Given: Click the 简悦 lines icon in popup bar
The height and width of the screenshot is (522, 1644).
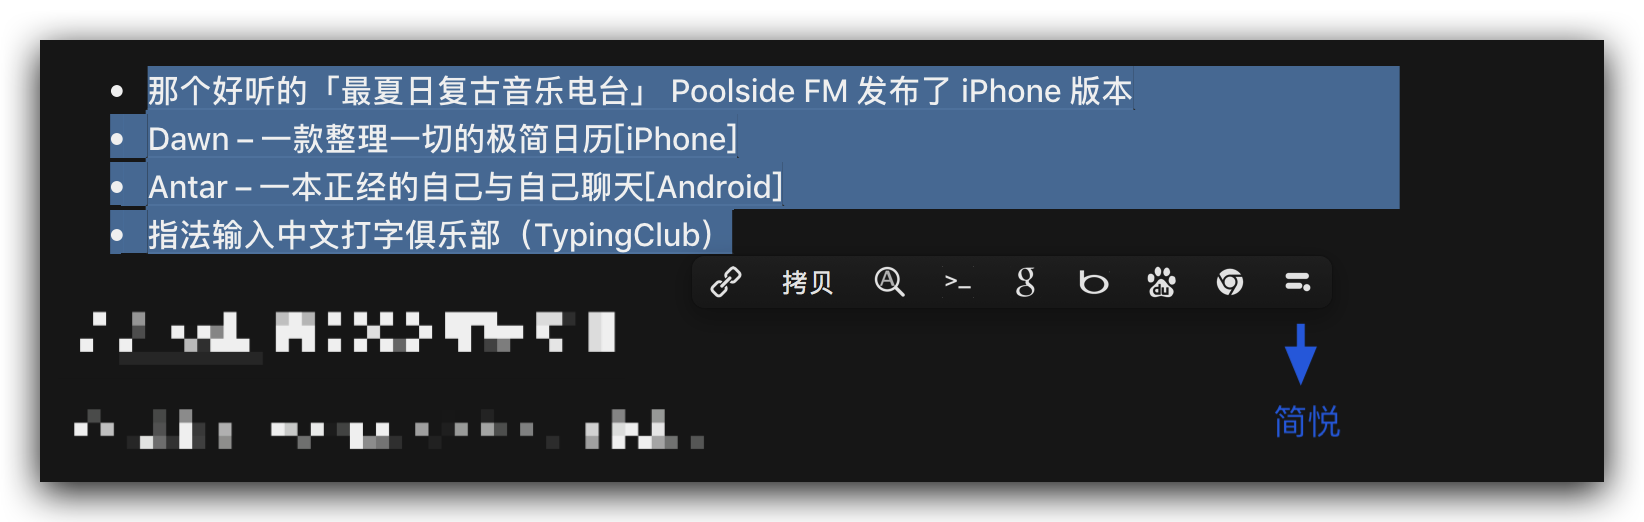Looking at the screenshot, I should coord(1298,283).
